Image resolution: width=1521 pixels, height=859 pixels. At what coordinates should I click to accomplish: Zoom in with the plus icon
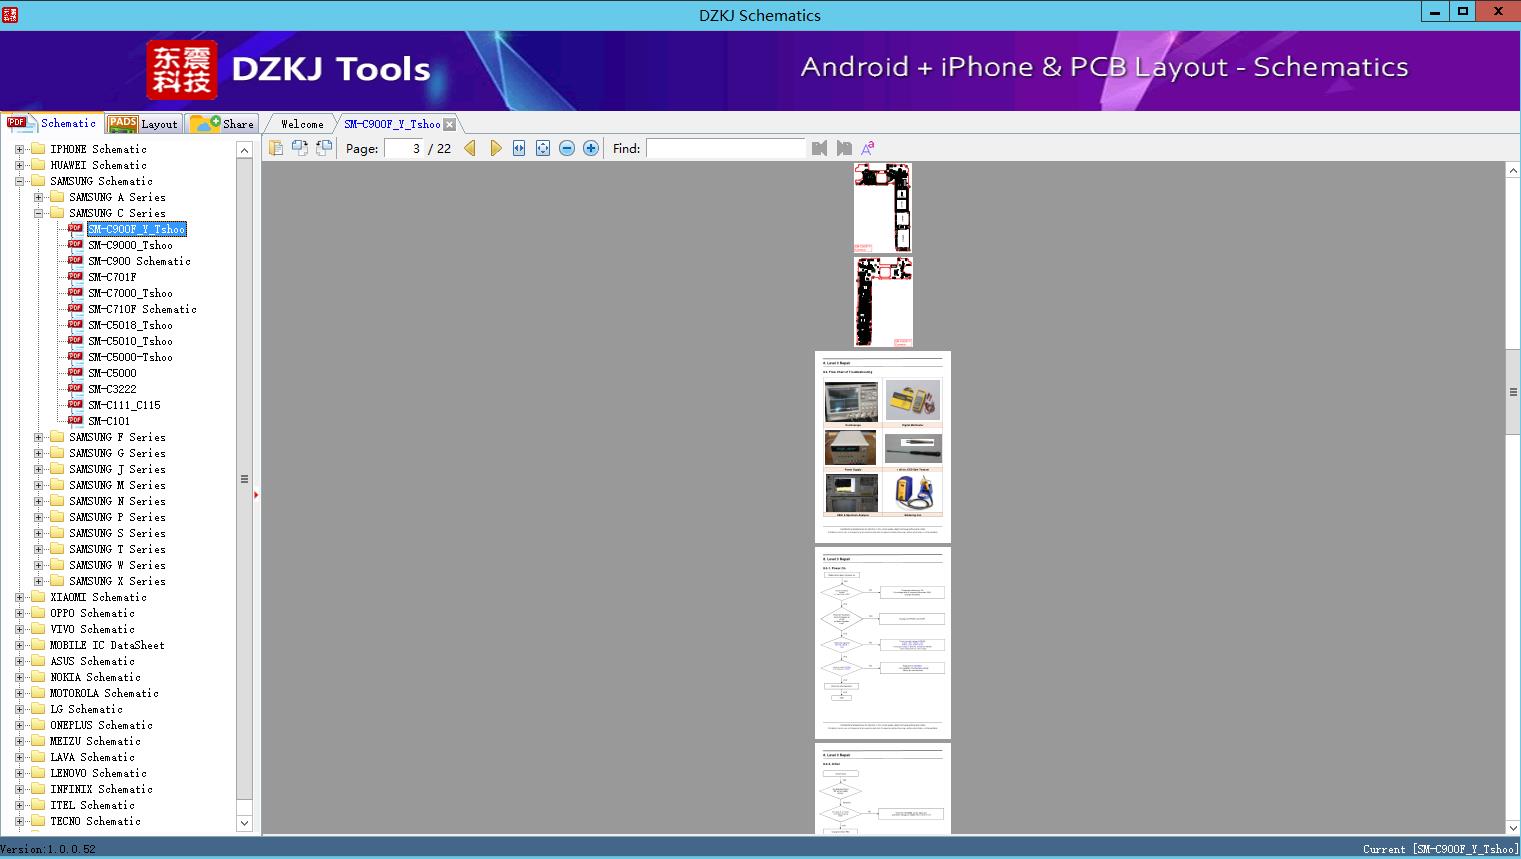tap(591, 148)
